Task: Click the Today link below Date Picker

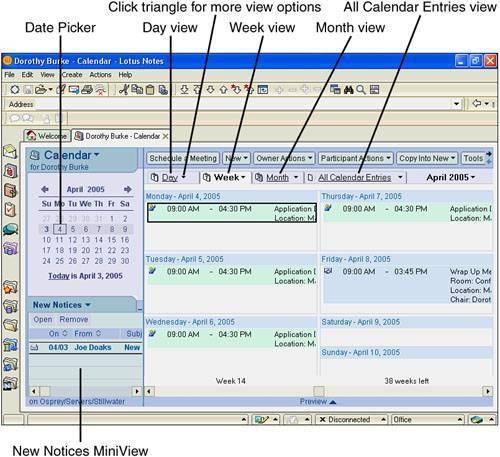Action: click(x=59, y=276)
